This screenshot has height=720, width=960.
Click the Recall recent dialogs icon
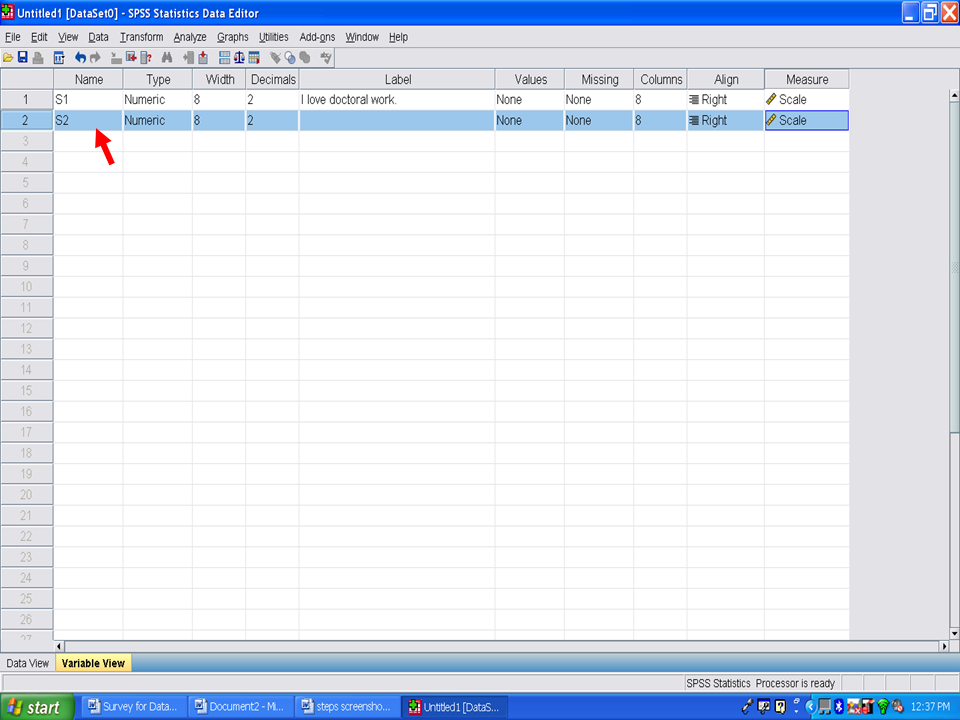[x=59, y=58]
